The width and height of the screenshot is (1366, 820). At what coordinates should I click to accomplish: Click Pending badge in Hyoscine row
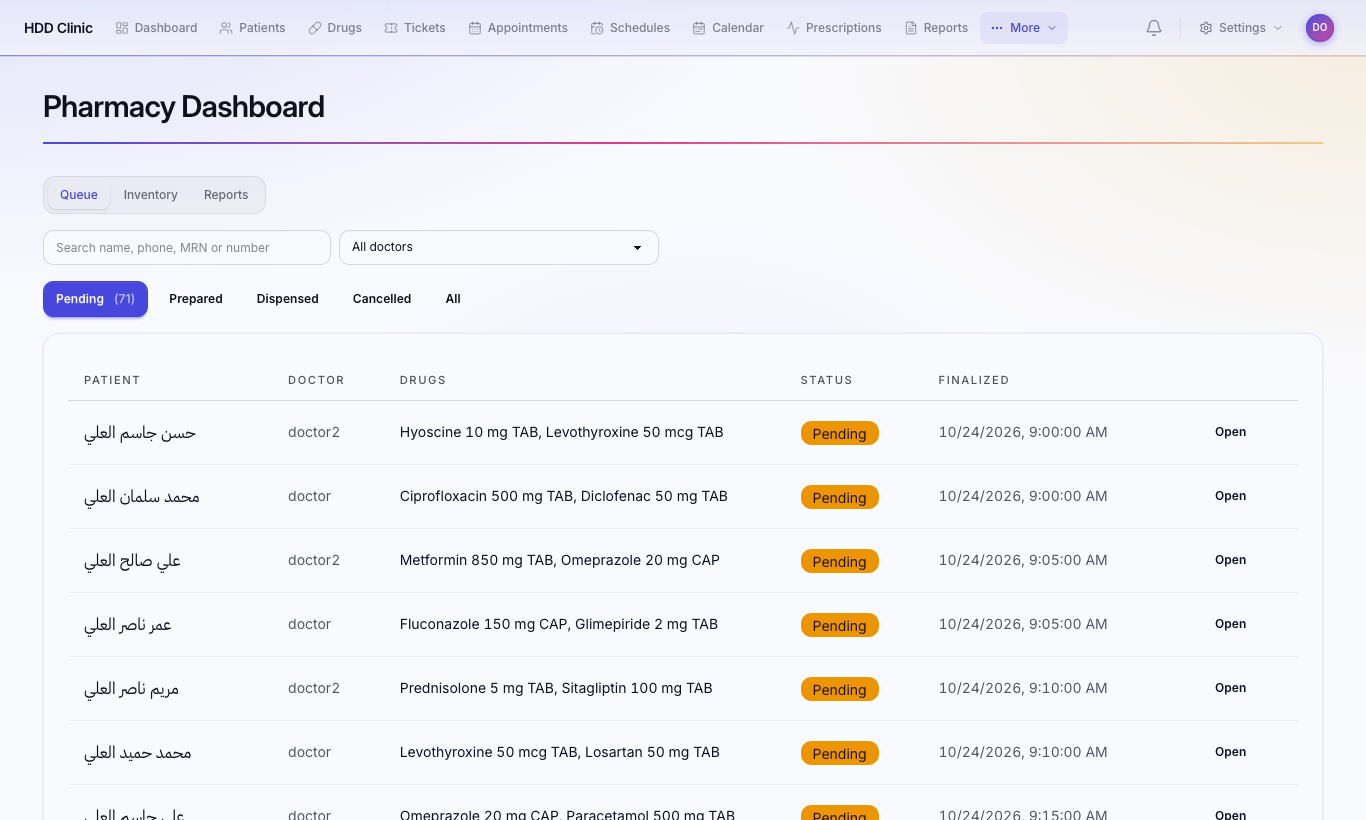pyautogui.click(x=839, y=433)
